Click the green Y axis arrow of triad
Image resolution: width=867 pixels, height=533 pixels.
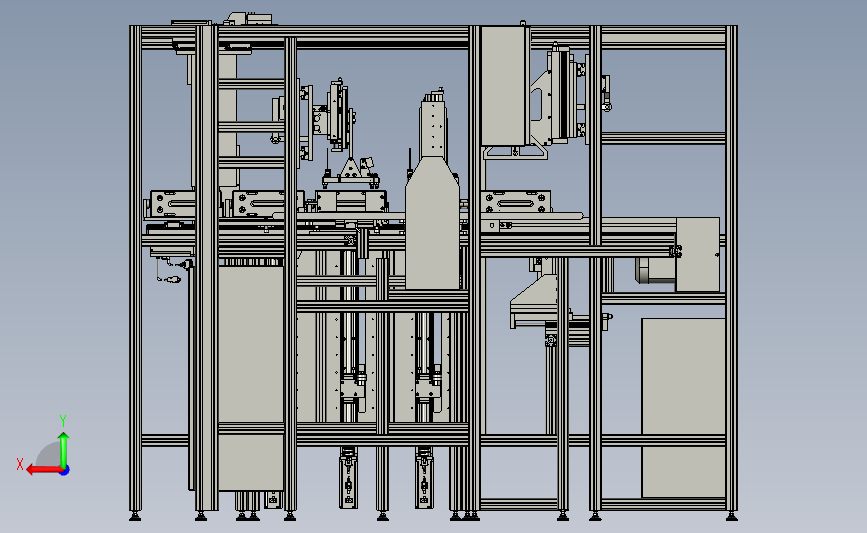pyautogui.click(x=64, y=450)
